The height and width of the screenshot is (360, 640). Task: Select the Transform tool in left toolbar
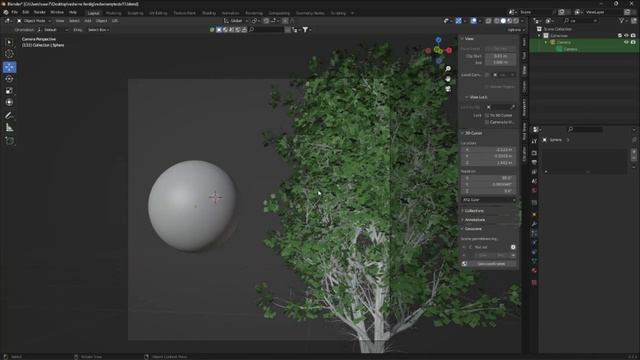click(x=9, y=102)
